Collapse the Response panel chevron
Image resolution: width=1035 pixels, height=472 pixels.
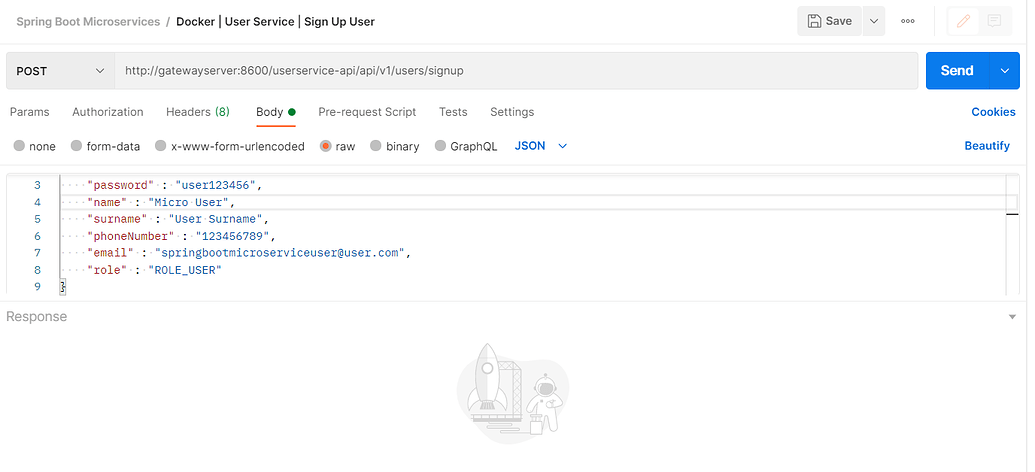(1012, 317)
